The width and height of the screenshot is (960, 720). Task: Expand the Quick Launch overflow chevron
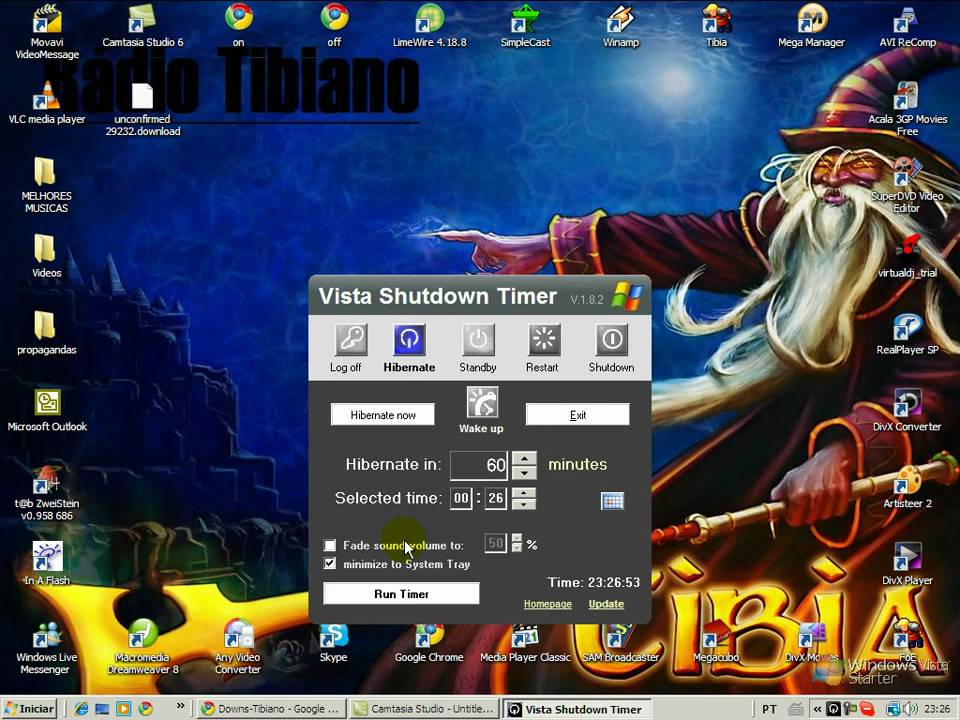click(x=181, y=705)
